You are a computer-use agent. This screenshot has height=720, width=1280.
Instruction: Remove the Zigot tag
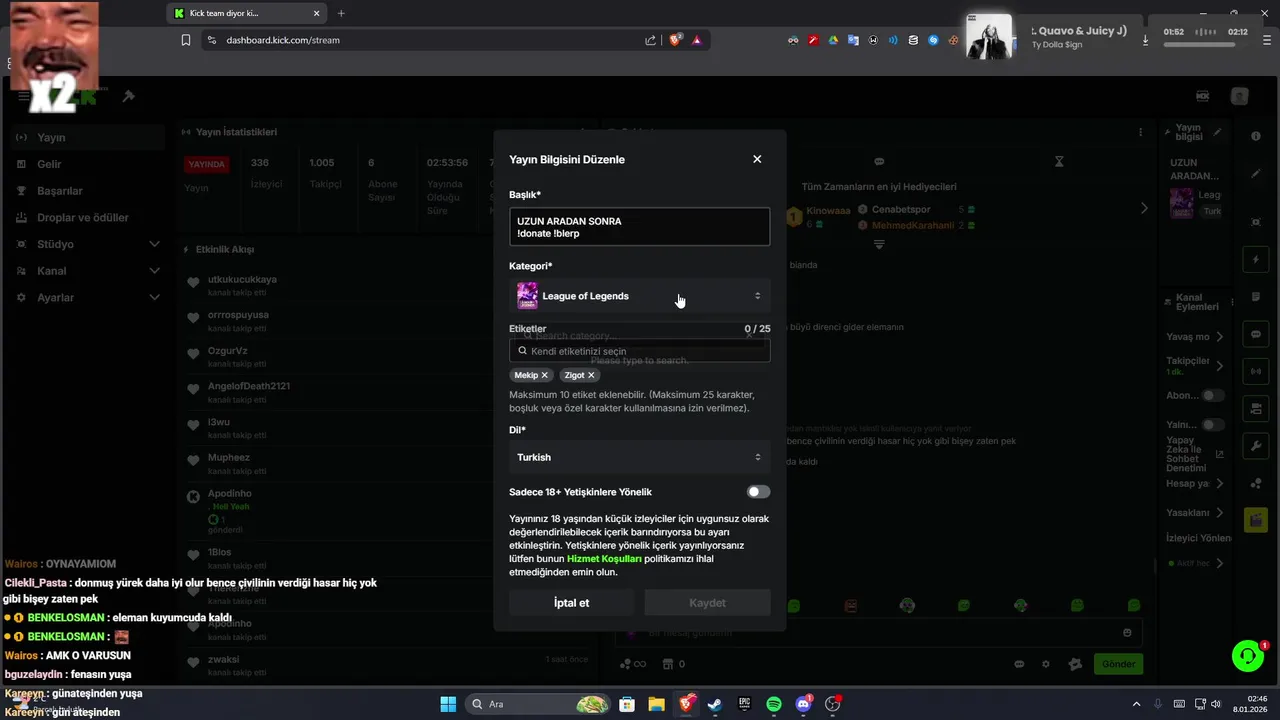pyautogui.click(x=591, y=375)
